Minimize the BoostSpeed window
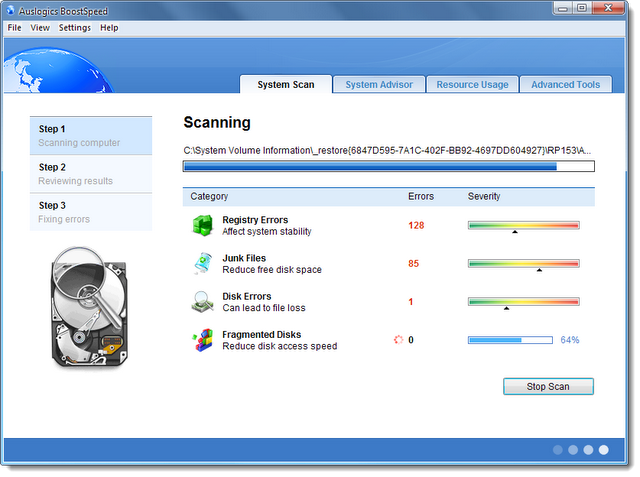 tap(563, 8)
